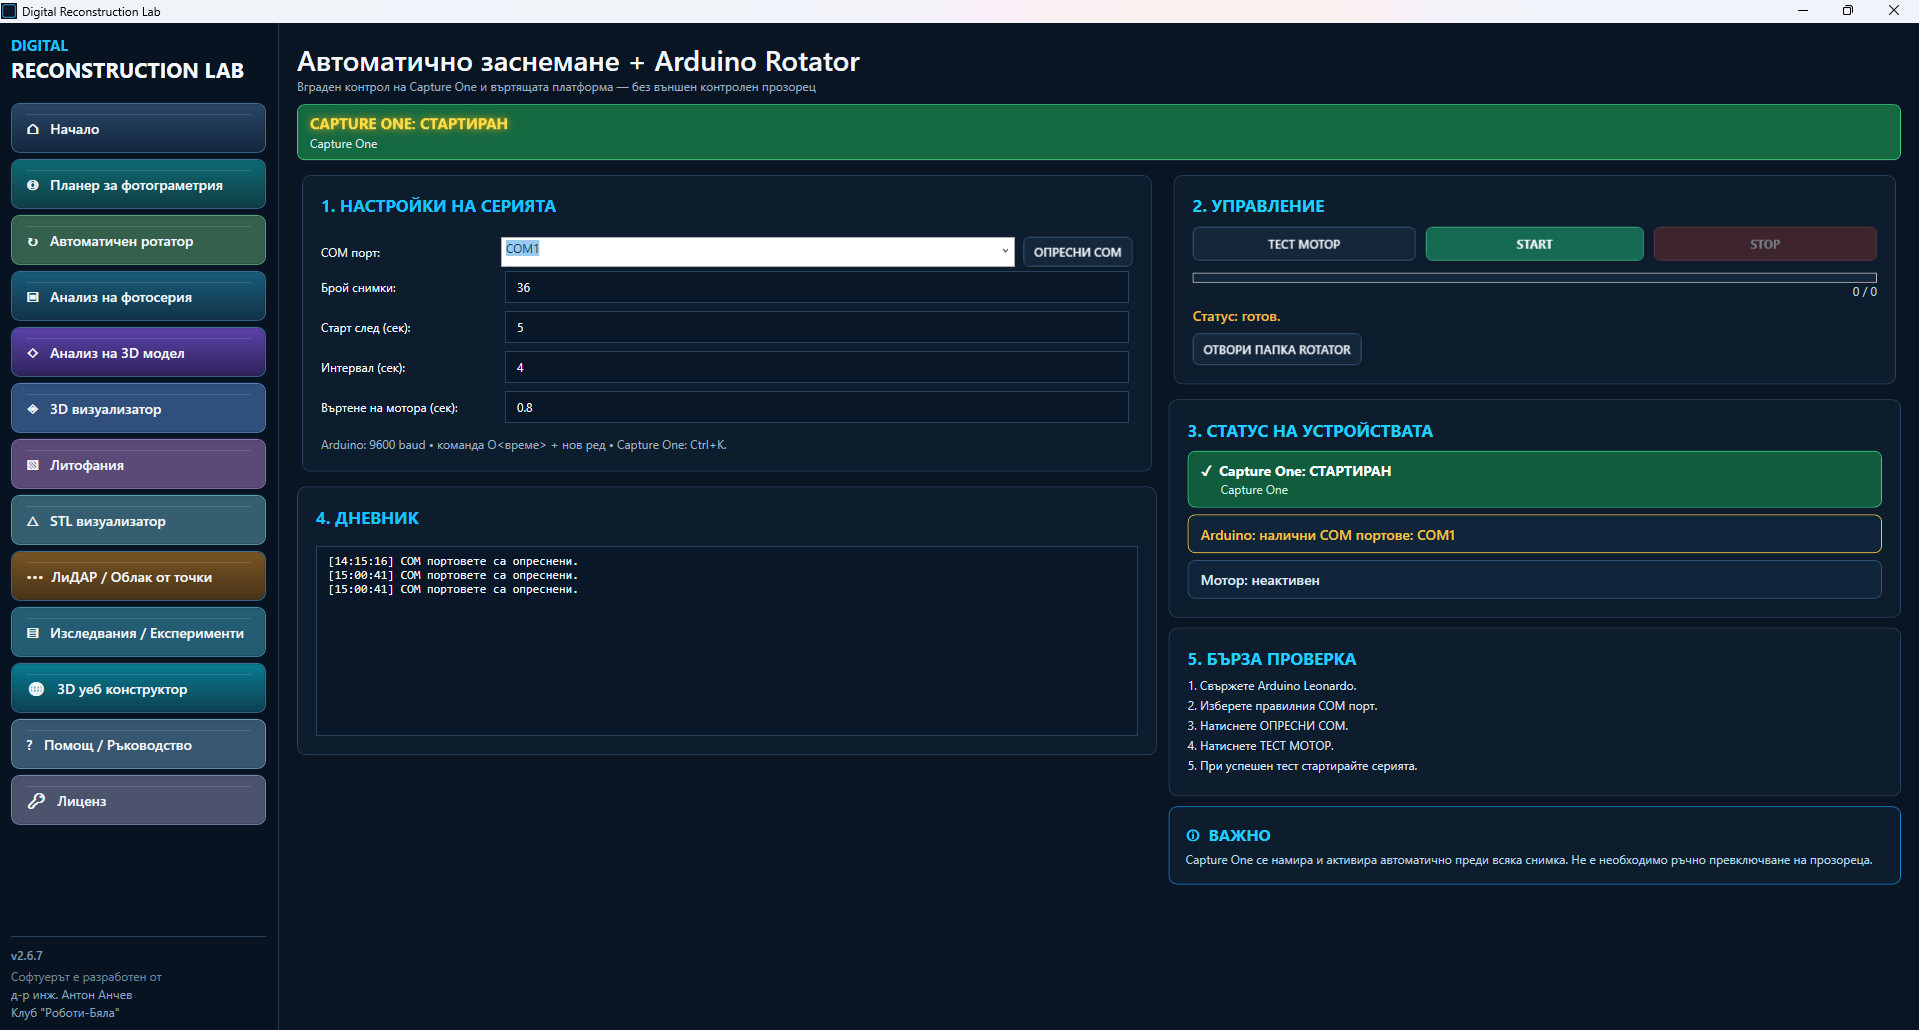Click the Интервал (сек) field showing 4

coord(816,367)
